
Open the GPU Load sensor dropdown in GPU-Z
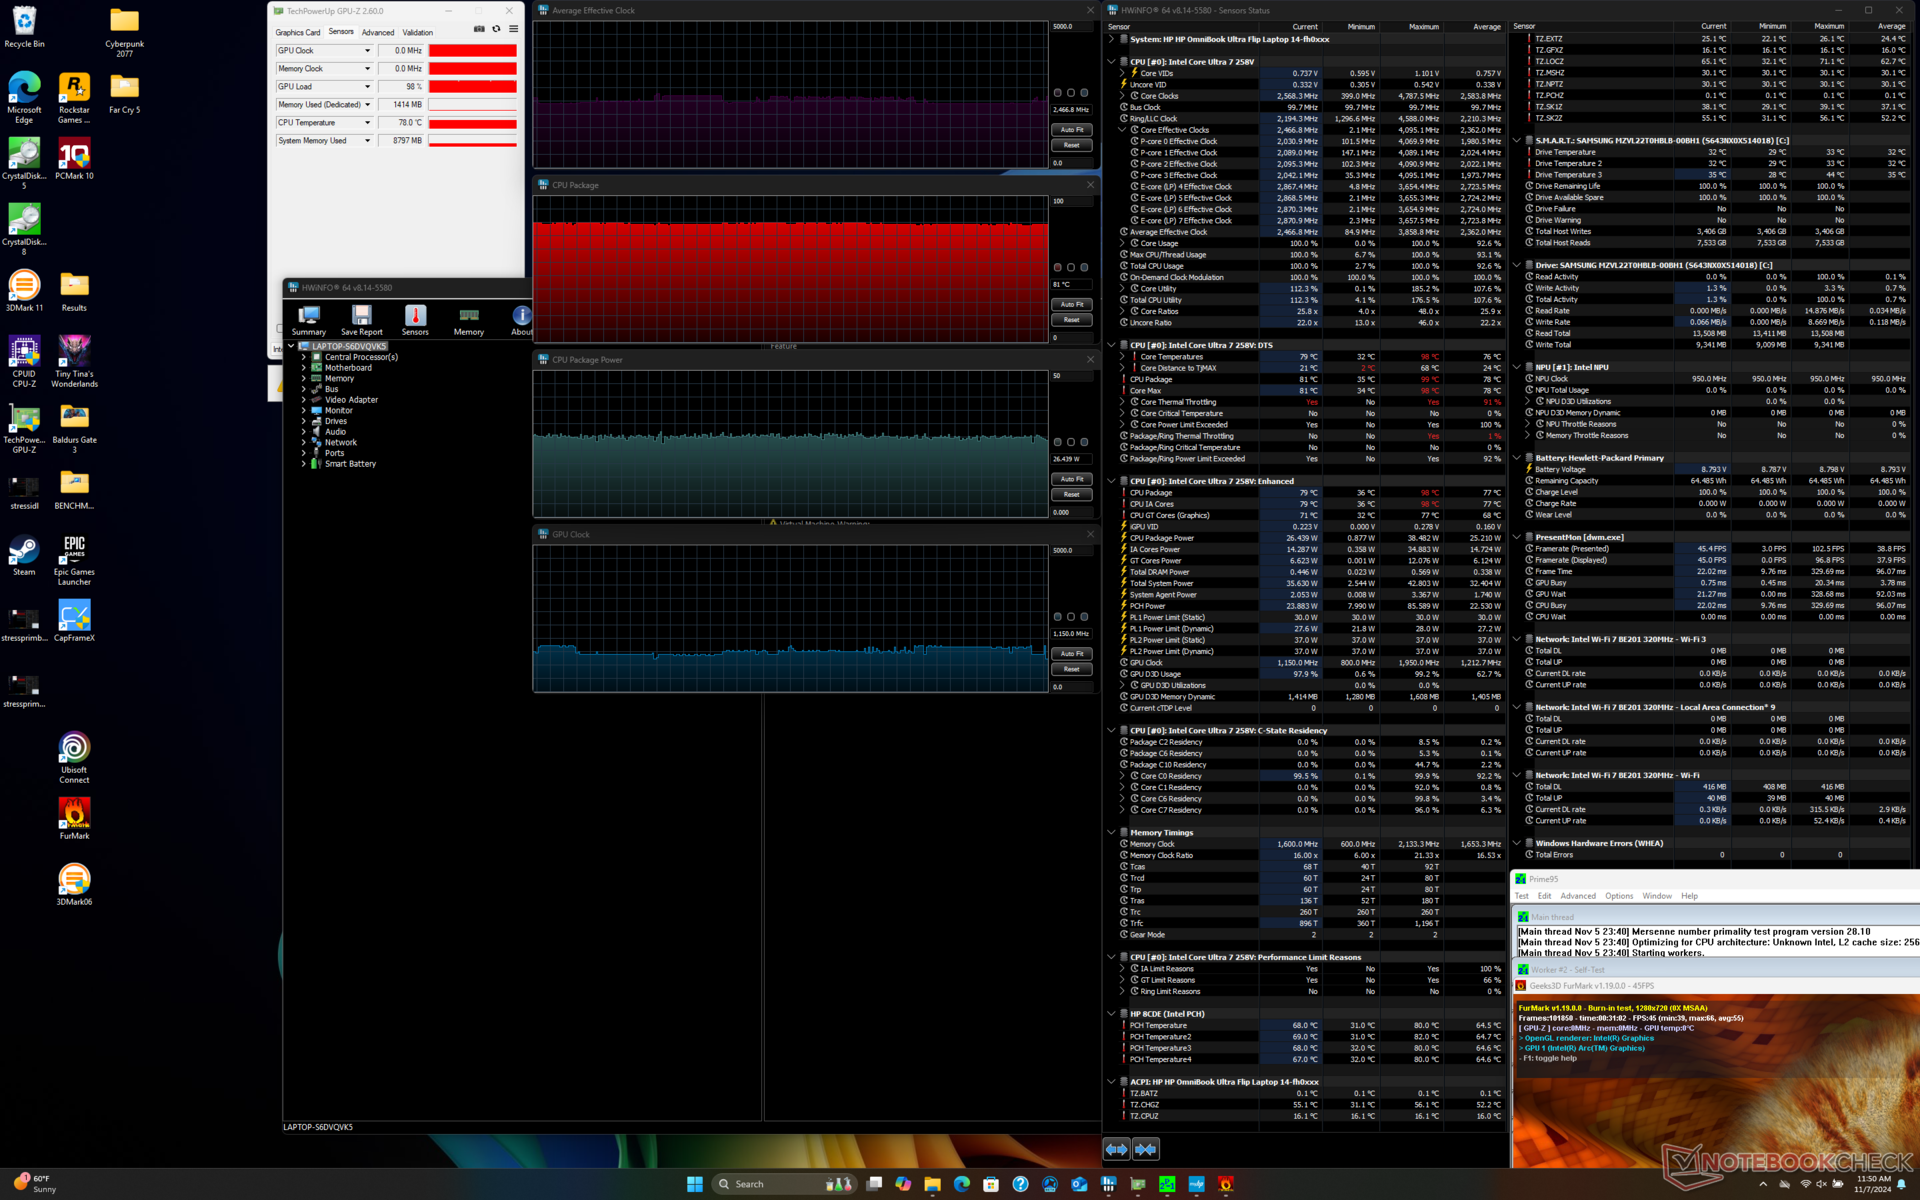[x=367, y=87]
